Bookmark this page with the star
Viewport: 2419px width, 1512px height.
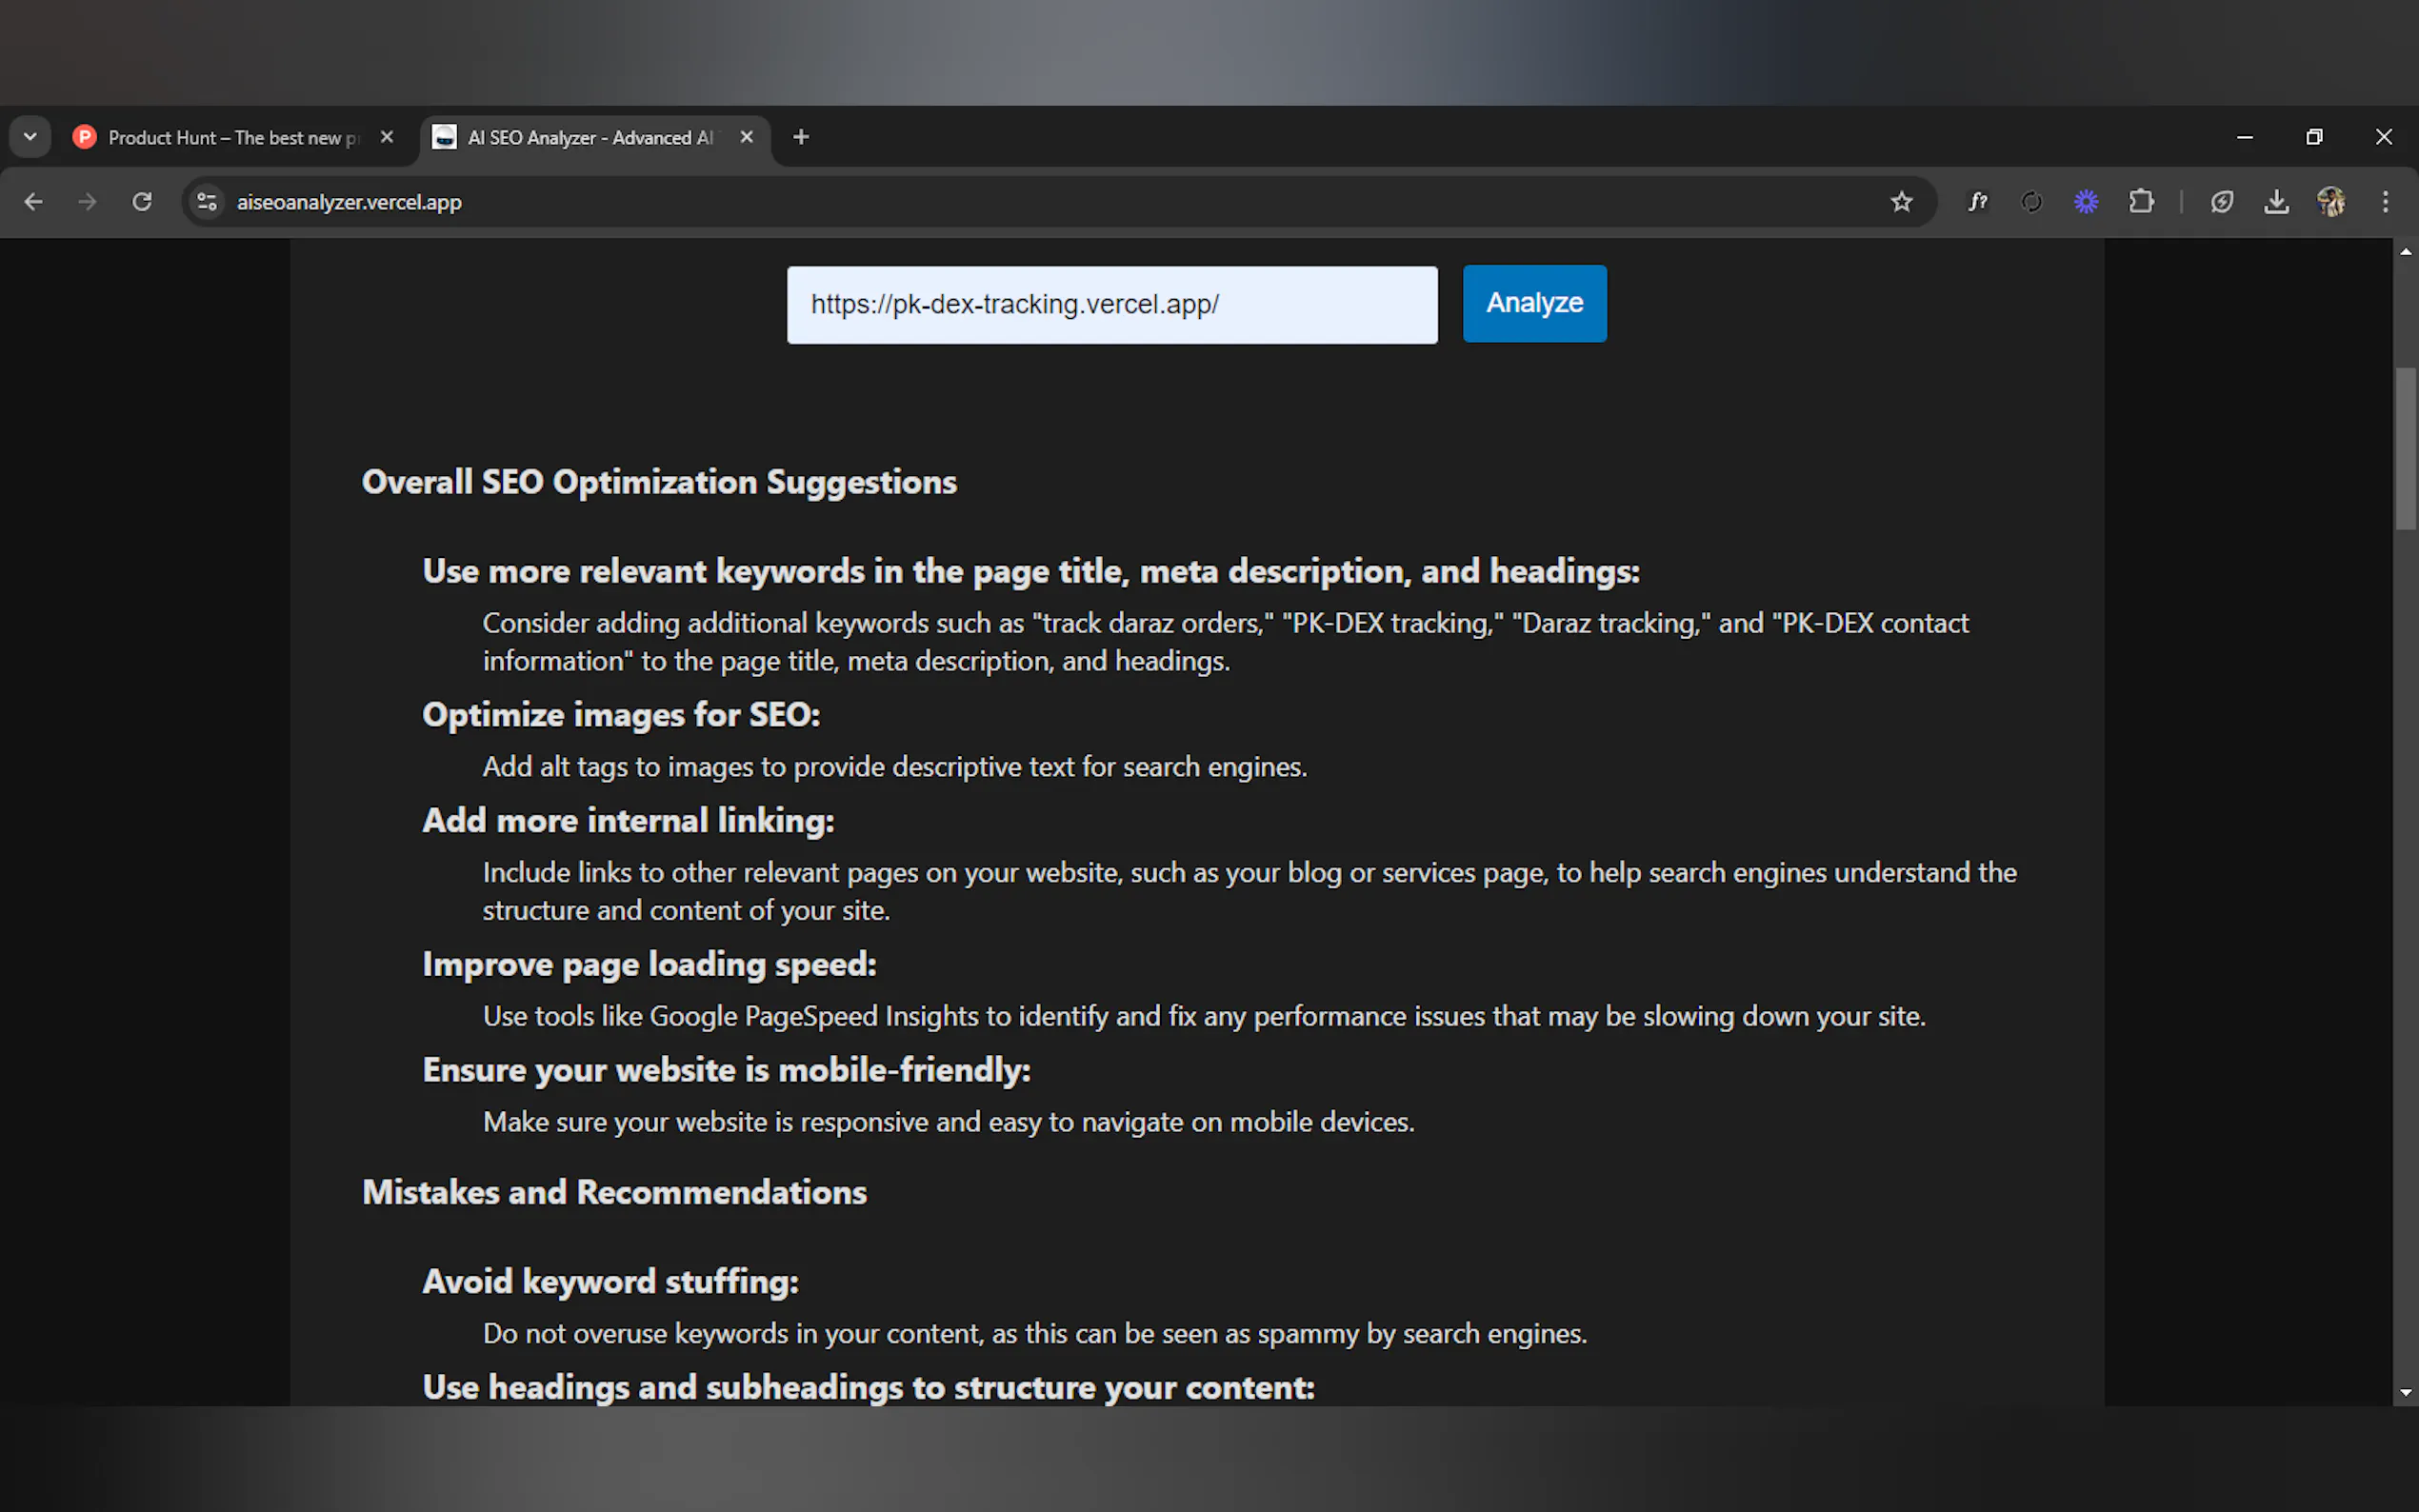[x=1901, y=202]
